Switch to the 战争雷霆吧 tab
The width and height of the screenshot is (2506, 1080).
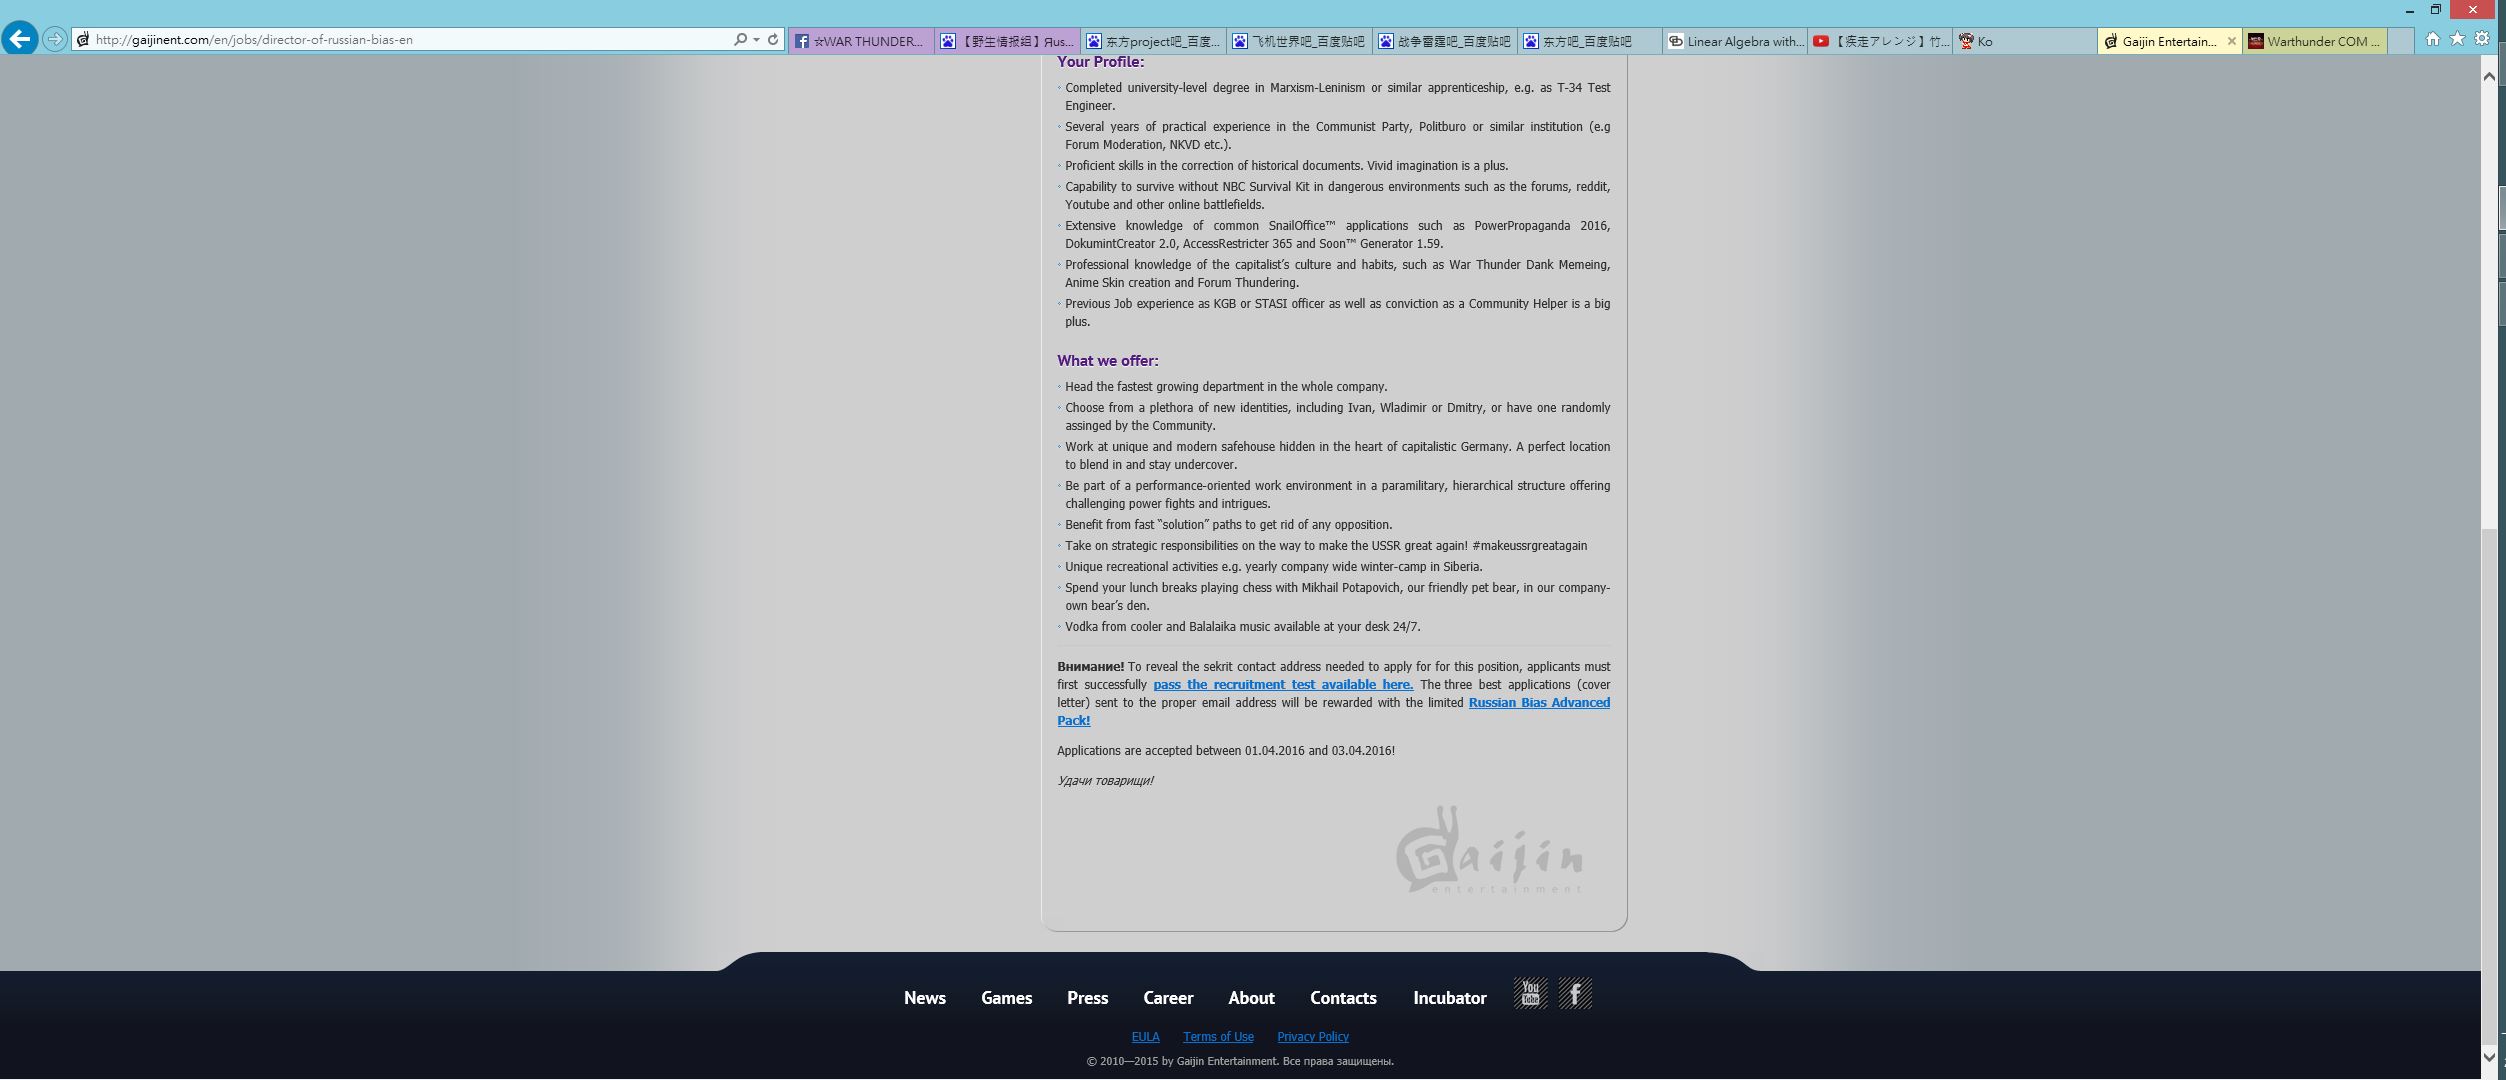click(1445, 41)
